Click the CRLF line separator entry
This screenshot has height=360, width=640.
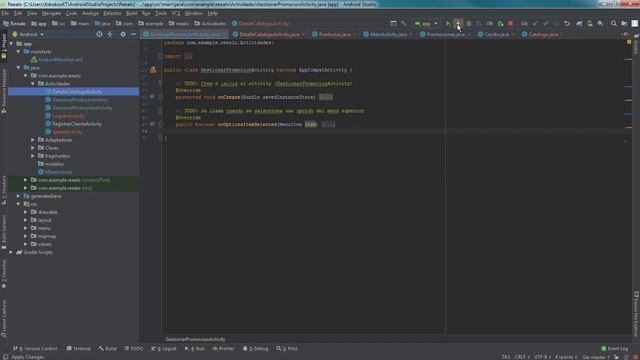tap(521, 357)
